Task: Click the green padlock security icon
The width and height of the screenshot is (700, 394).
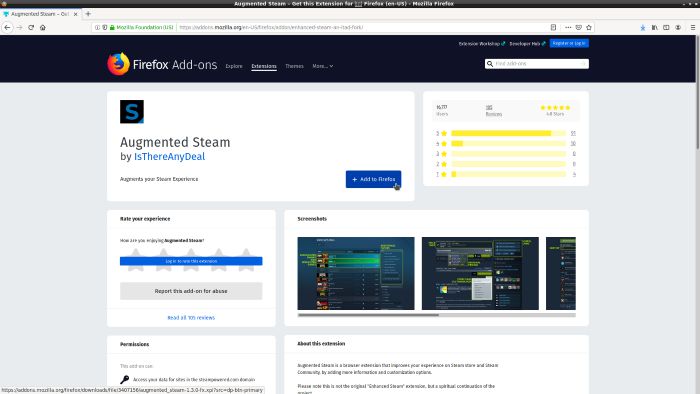Action: (112, 27)
